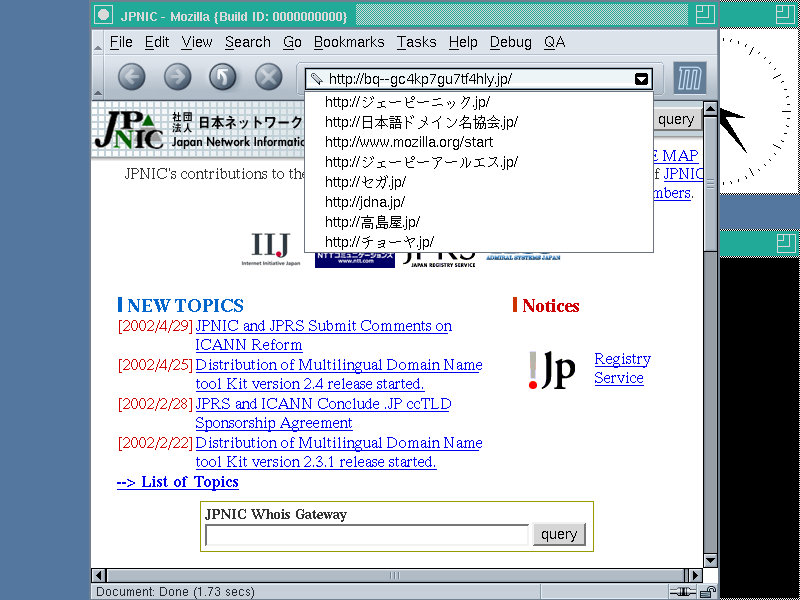The image size is (800, 600).
Task: Choose http://jdna.jp/ in the URL dropdown list
Action: (x=364, y=202)
